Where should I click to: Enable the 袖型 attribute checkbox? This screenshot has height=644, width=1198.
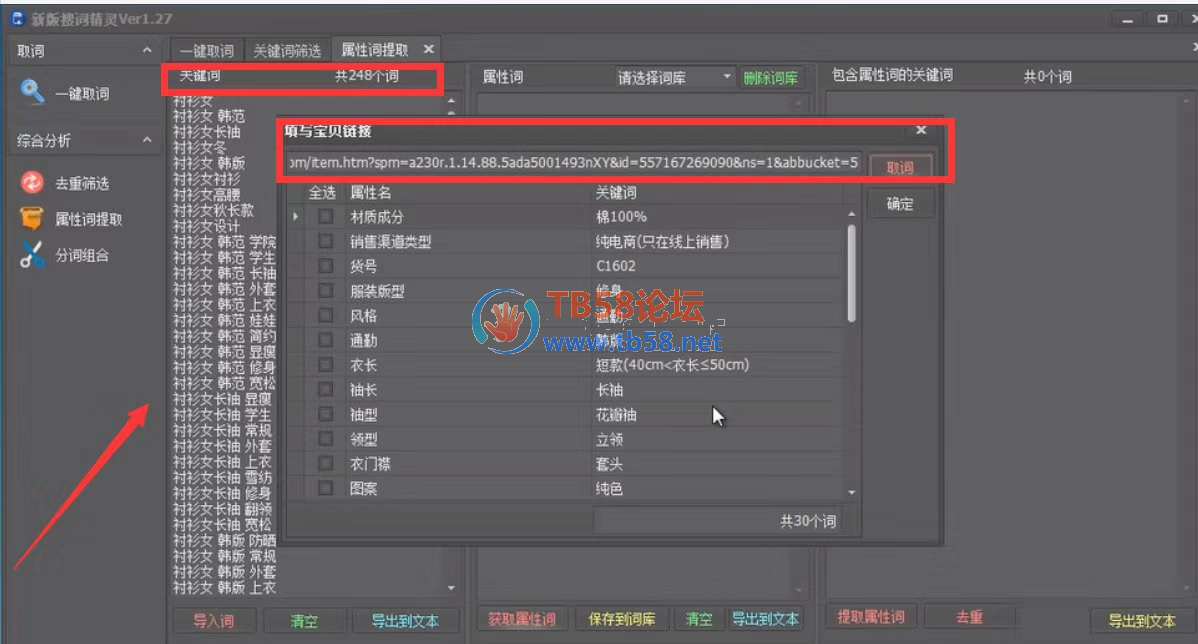pyautogui.click(x=325, y=415)
